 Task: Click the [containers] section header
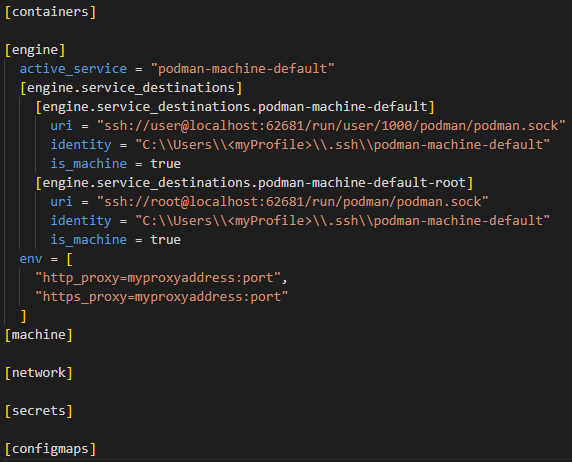coord(50,12)
